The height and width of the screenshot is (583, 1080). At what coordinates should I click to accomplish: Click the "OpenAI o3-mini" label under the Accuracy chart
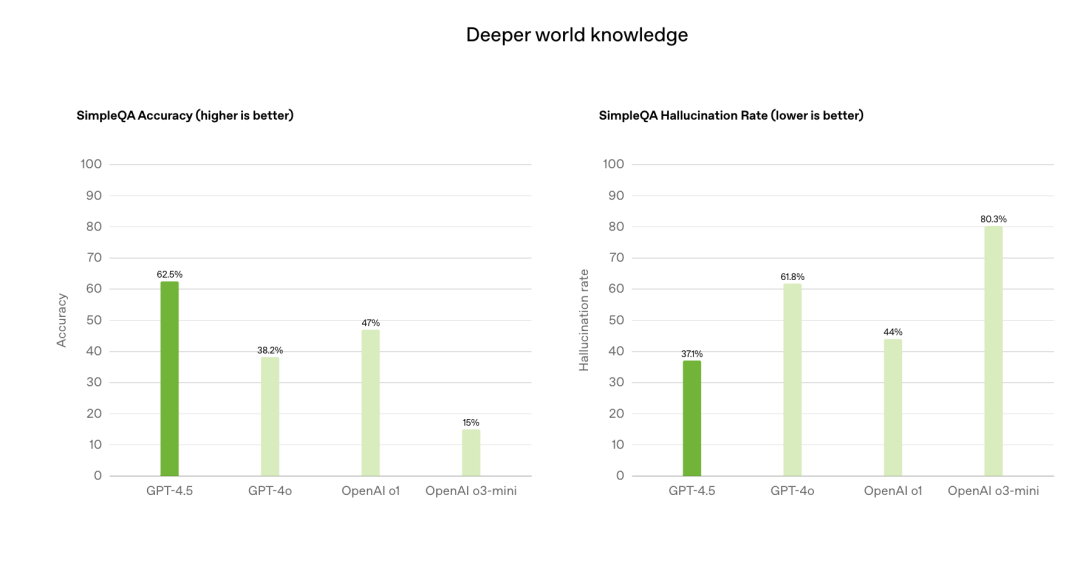[471, 491]
